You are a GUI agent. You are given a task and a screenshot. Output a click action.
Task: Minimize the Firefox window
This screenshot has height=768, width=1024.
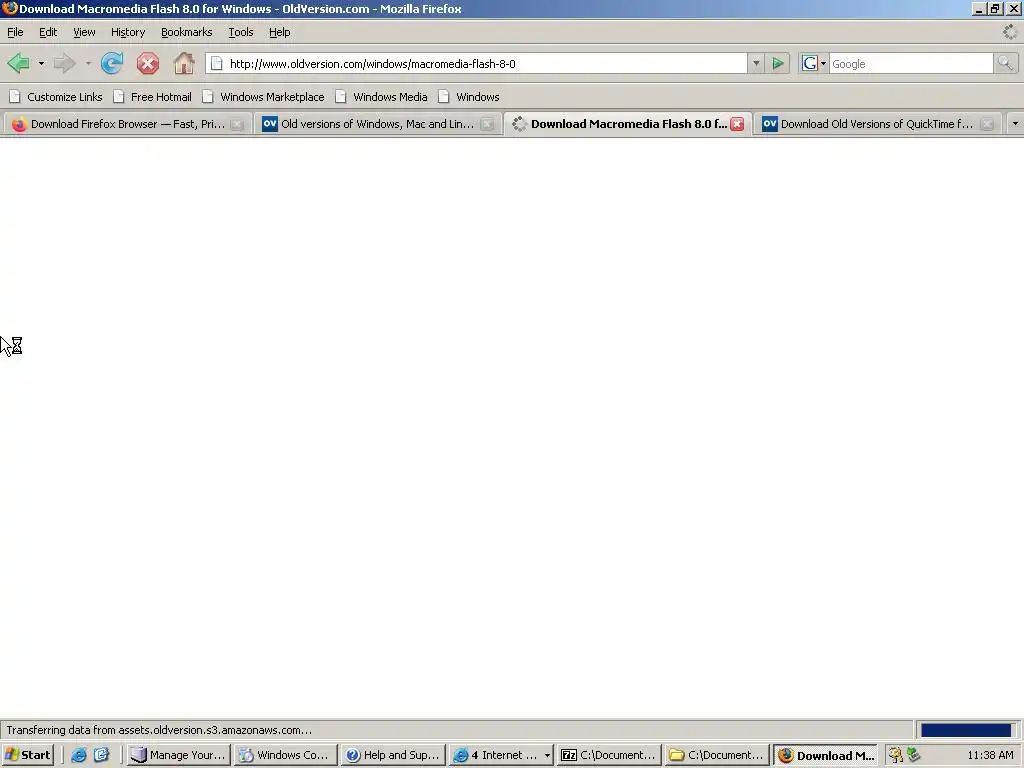(978, 9)
